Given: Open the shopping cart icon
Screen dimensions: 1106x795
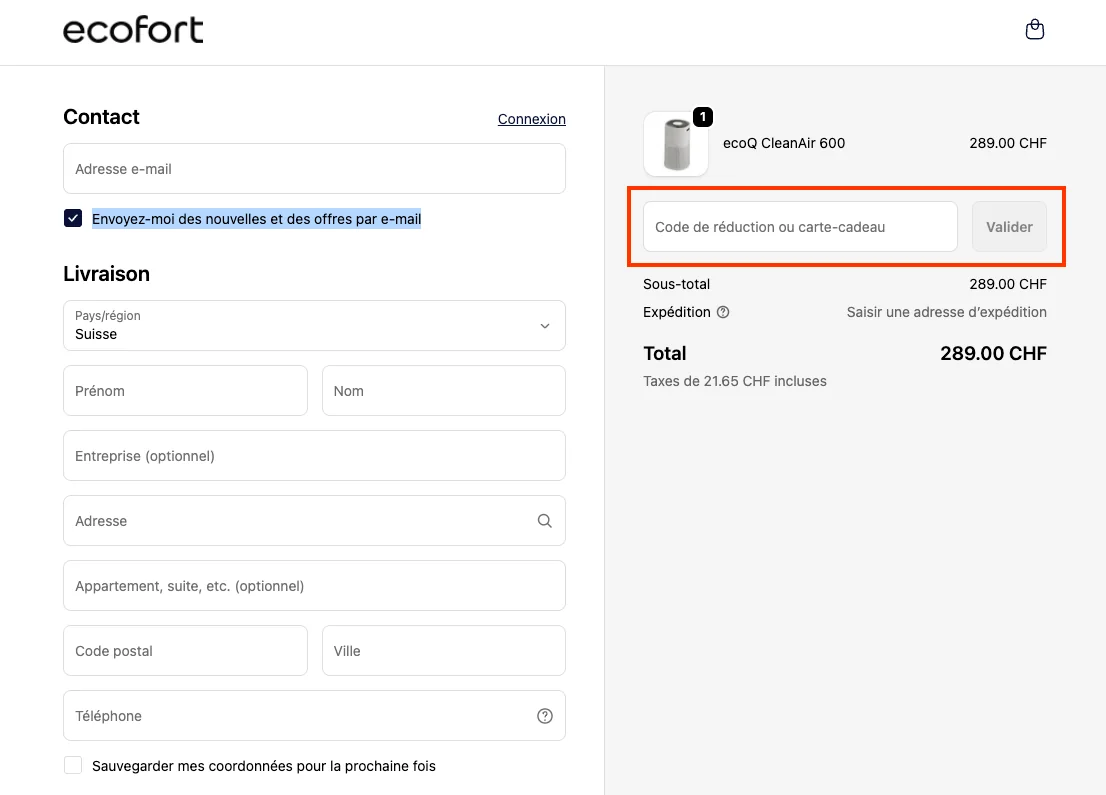Looking at the screenshot, I should [x=1035, y=29].
